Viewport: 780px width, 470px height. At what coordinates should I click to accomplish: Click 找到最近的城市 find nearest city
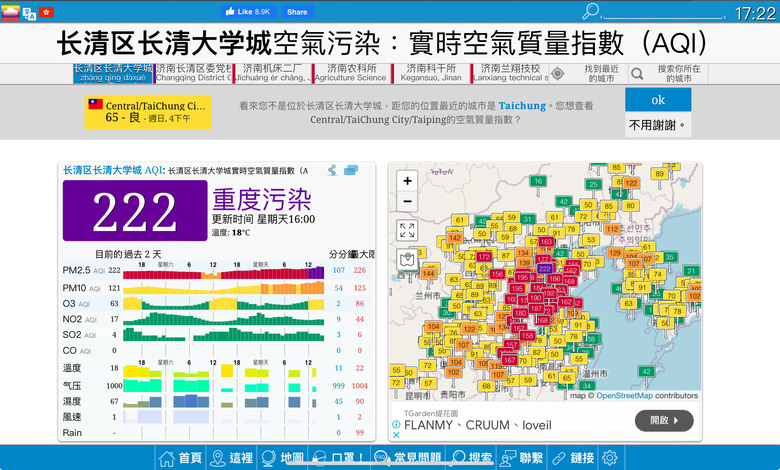point(601,74)
